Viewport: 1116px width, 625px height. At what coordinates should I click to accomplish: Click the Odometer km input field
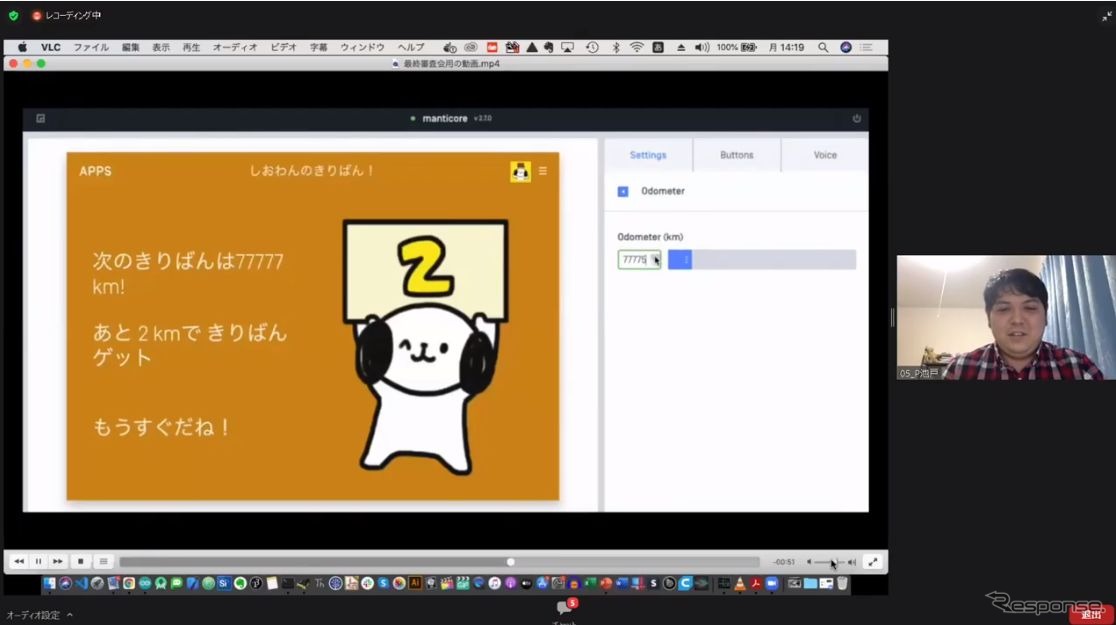pyautogui.click(x=638, y=260)
